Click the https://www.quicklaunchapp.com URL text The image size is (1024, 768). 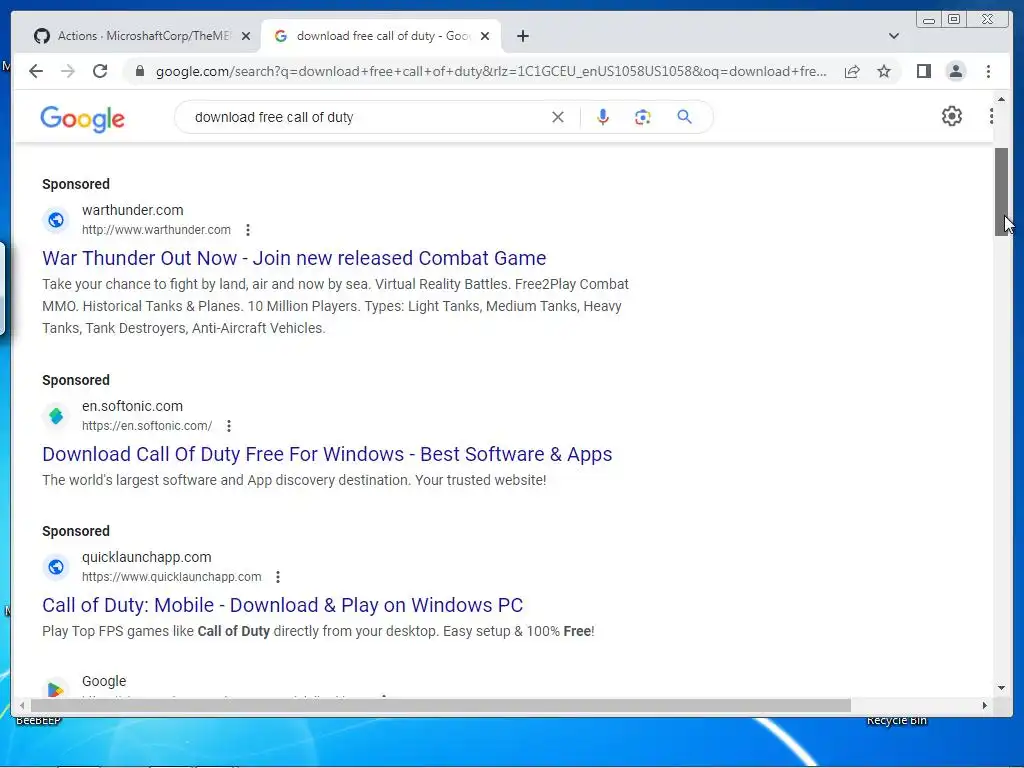pyautogui.click(x=171, y=577)
